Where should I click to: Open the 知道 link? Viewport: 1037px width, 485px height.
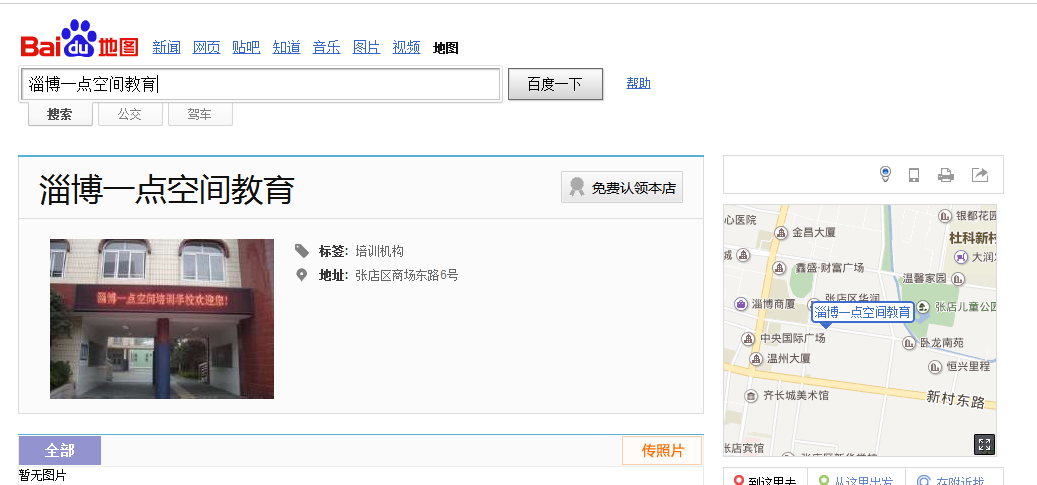pos(286,47)
